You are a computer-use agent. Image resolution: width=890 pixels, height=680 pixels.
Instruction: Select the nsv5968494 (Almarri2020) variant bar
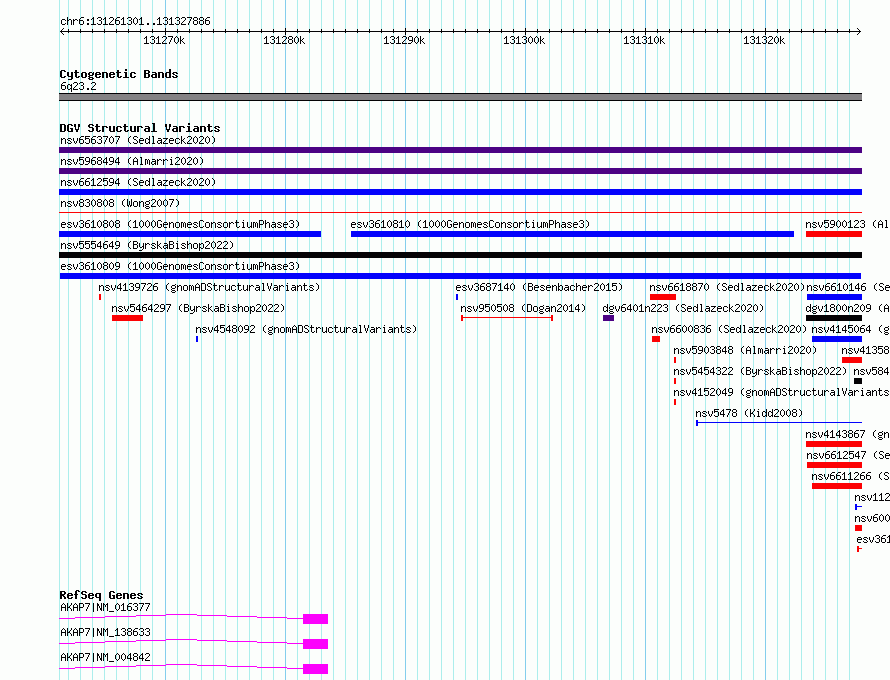(460, 171)
